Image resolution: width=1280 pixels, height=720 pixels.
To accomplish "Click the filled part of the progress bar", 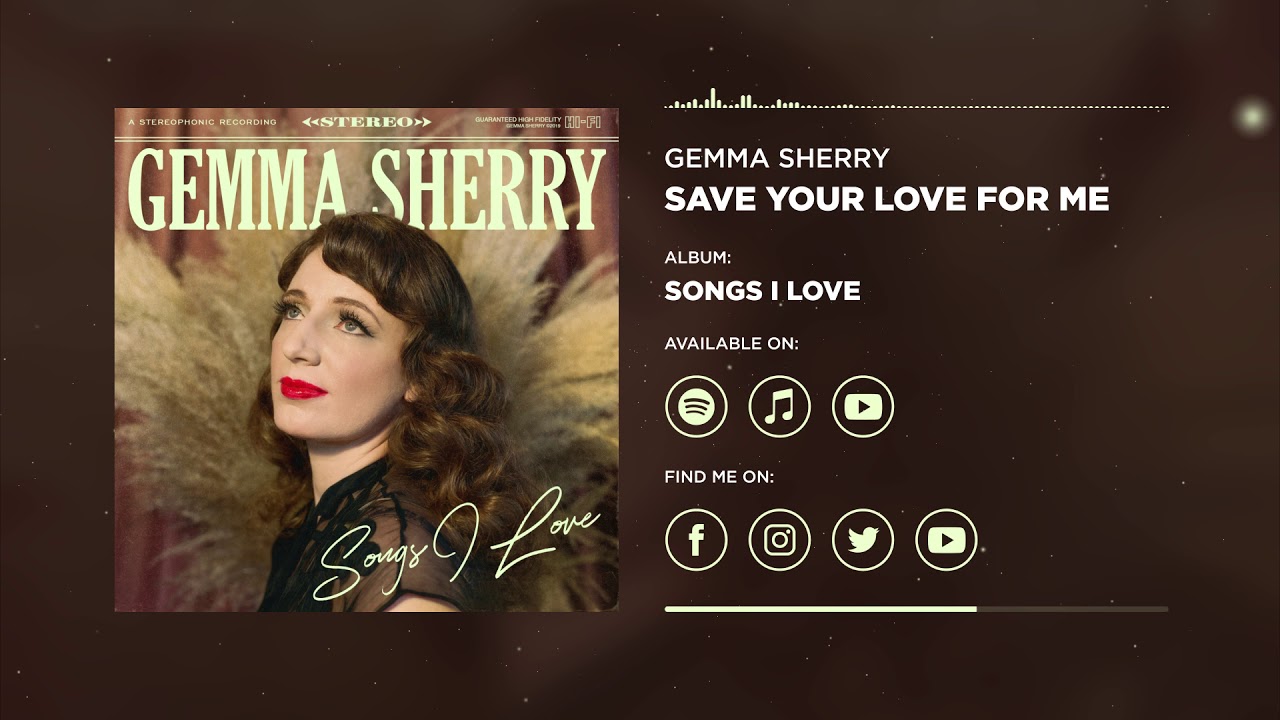I will click(x=820, y=608).
